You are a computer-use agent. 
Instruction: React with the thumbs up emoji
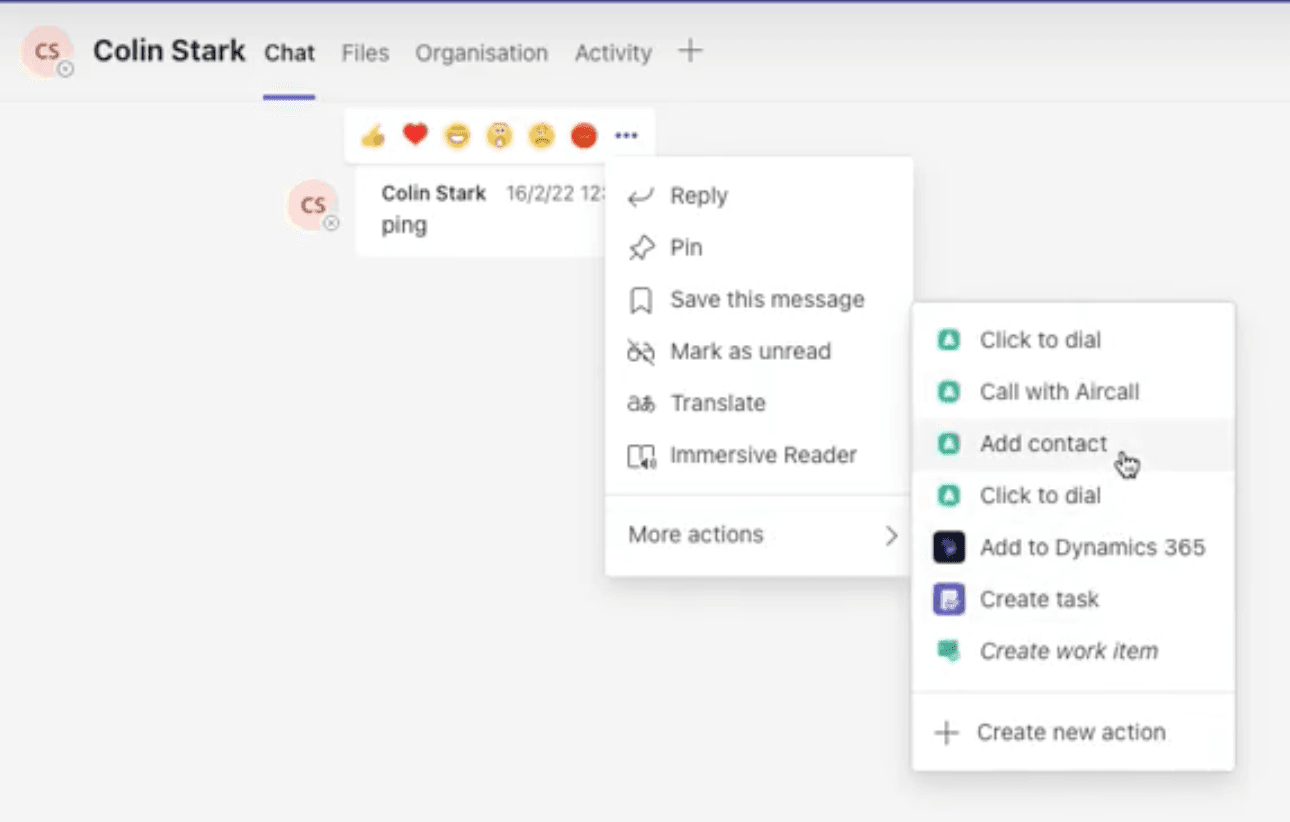click(x=372, y=136)
